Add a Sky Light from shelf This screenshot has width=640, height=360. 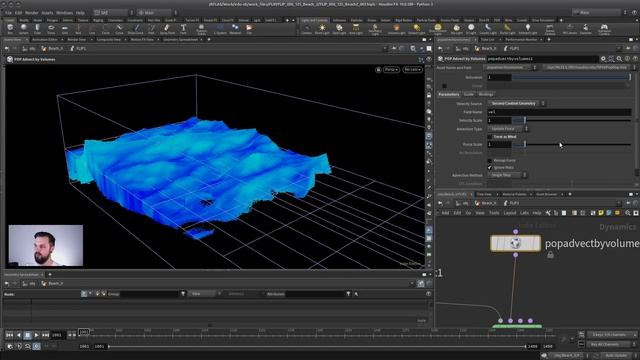click(x=456, y=29)
